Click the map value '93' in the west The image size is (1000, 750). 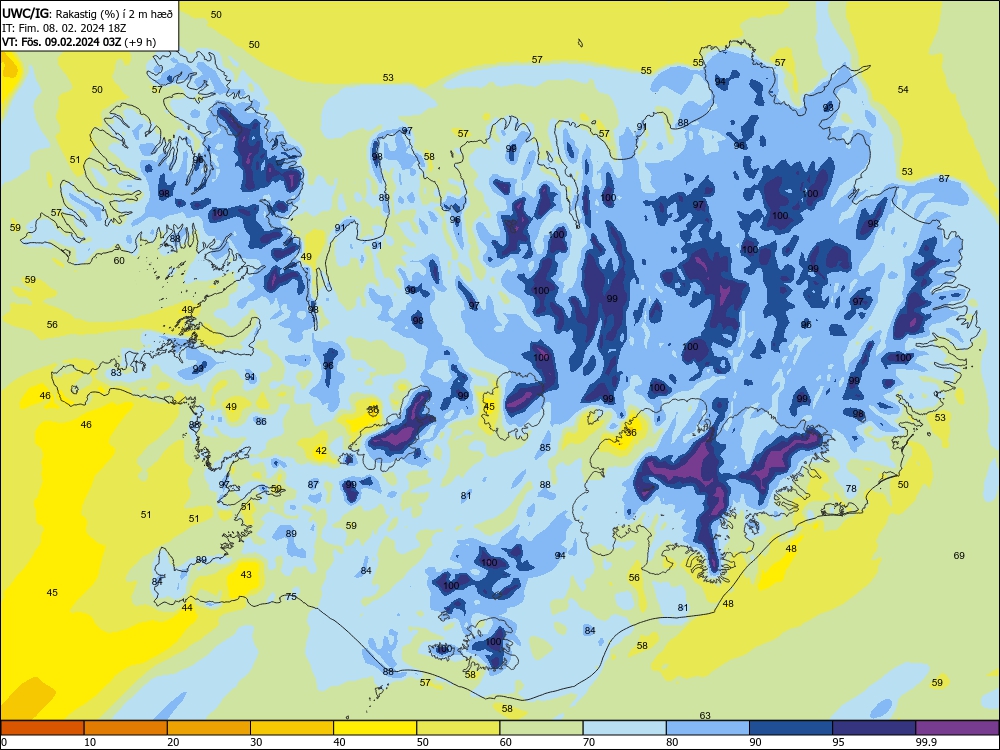tap(198, 369)
